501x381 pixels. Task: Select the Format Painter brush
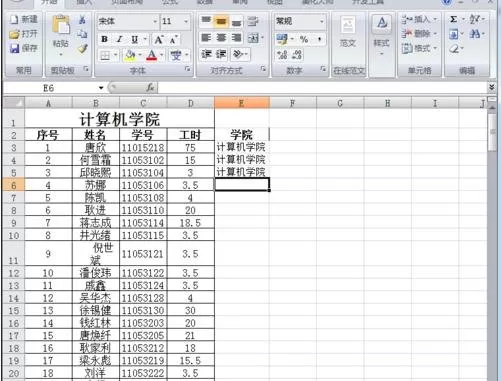(x=82, y=49)
